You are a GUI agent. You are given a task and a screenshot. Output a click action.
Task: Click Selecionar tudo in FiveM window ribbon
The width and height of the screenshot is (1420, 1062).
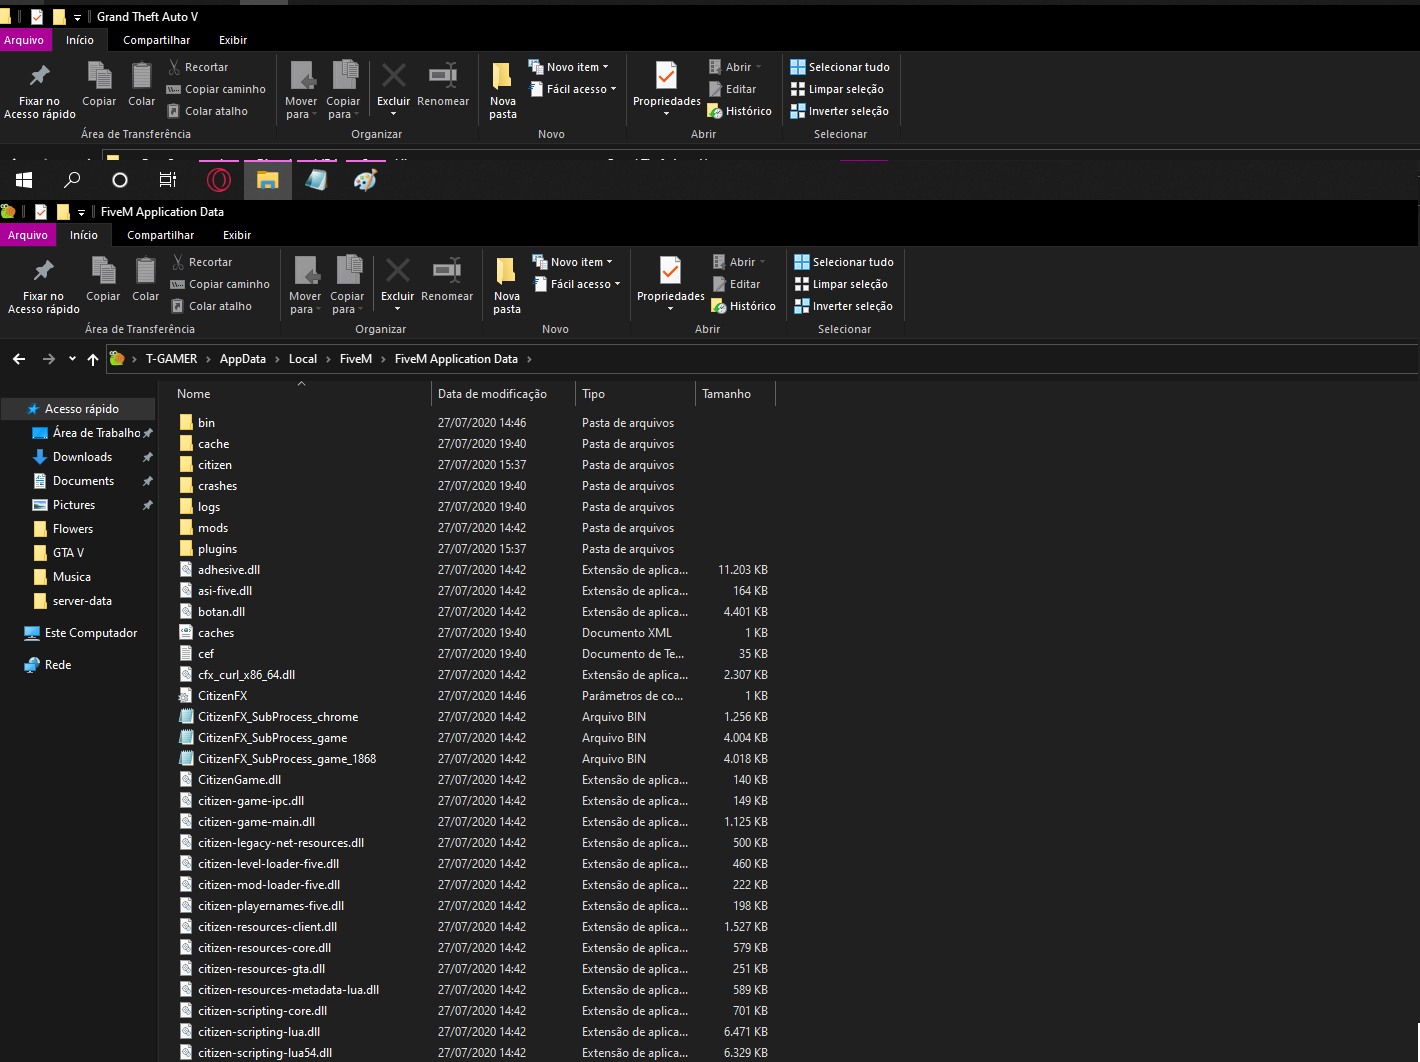pos(844,262)
